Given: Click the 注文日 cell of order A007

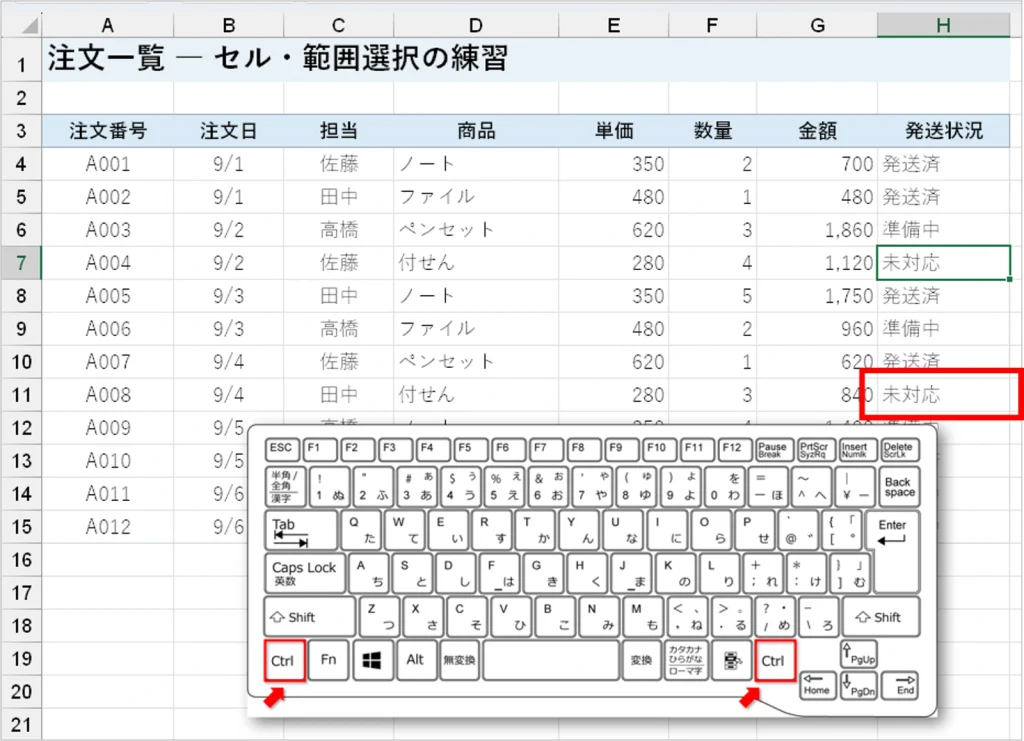Looking at the screenshot, I should 229,362.
